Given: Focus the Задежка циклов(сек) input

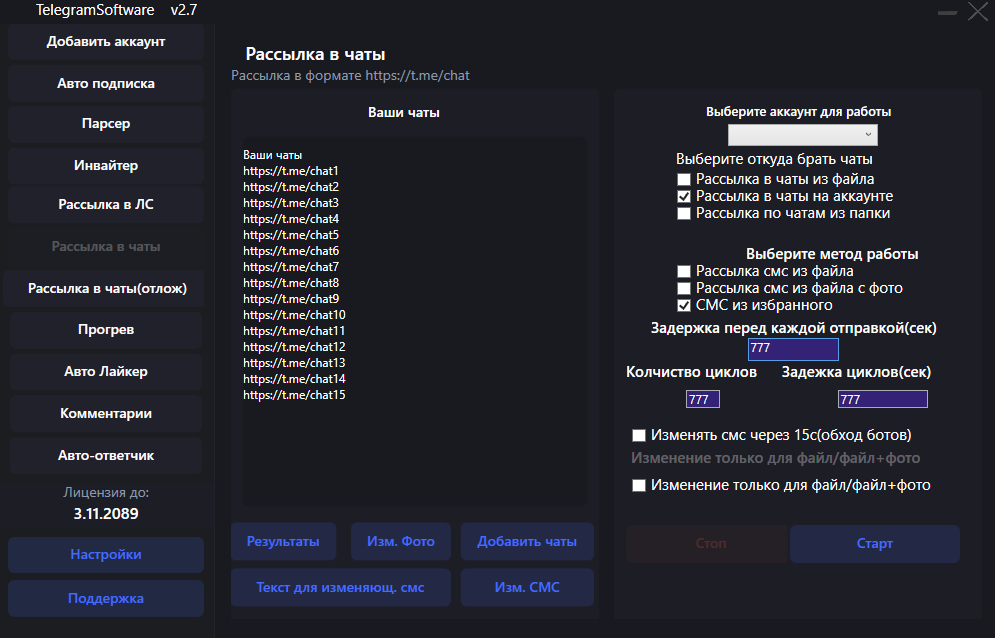Looking at the screenshot, I should [x=883, y=399].
